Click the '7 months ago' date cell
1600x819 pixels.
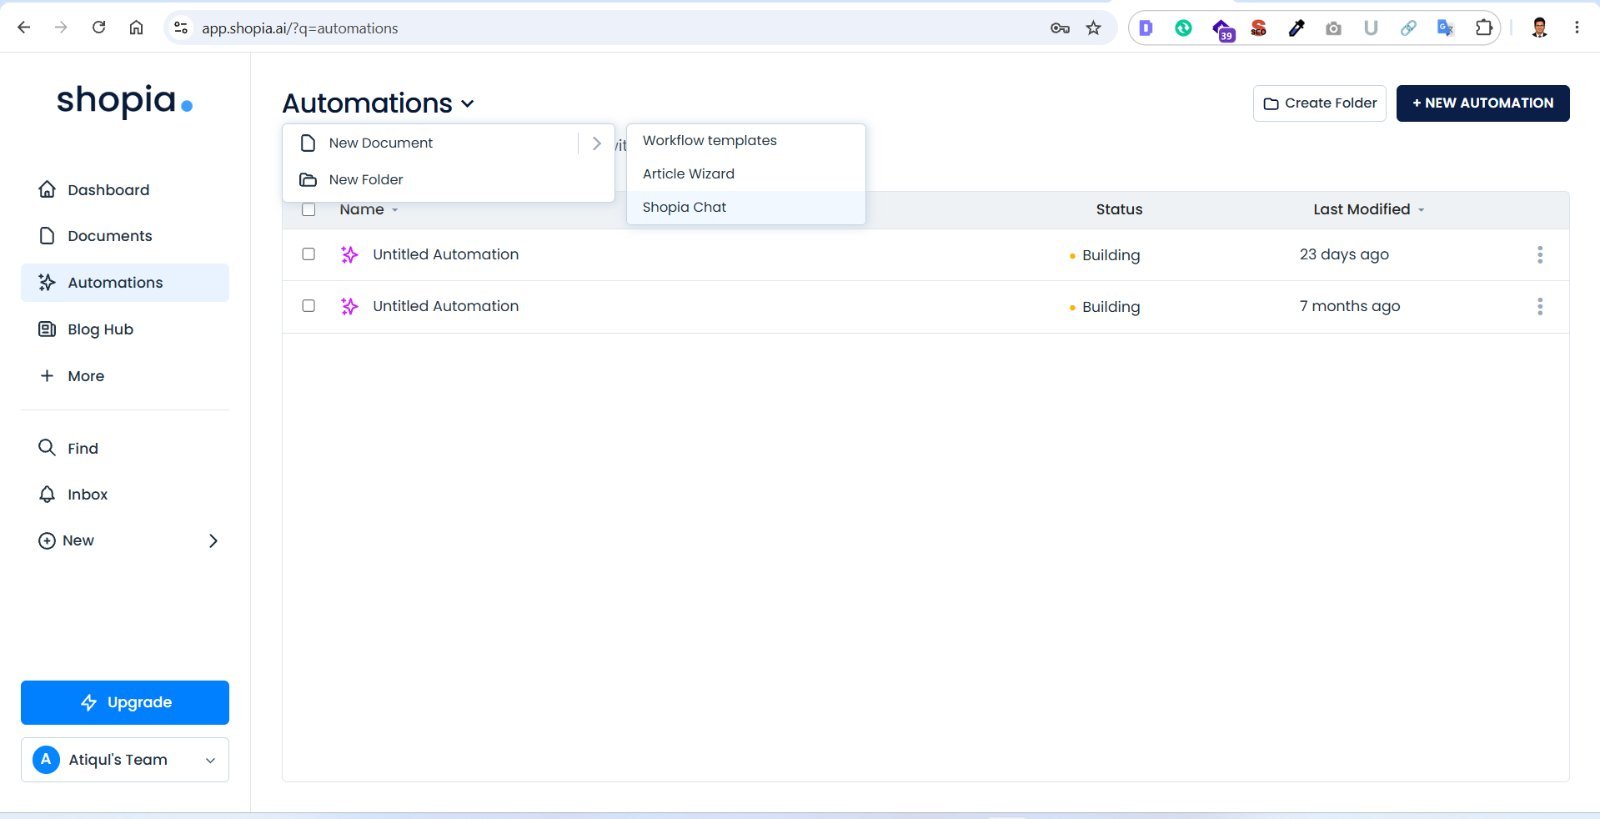[1350, 306]
